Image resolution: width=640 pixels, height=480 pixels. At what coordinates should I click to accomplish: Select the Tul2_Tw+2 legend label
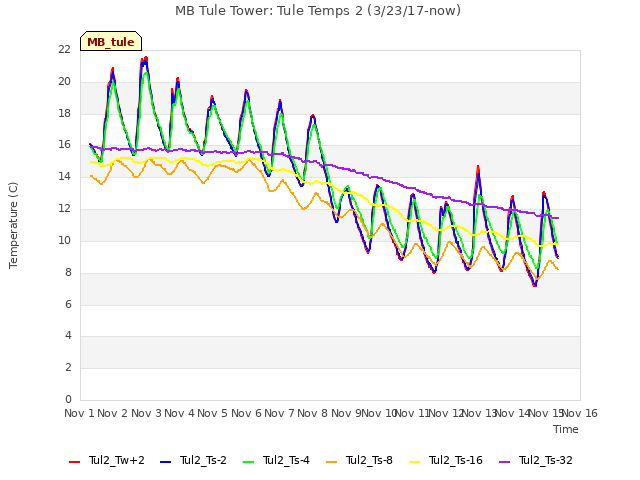pos(117,460)
